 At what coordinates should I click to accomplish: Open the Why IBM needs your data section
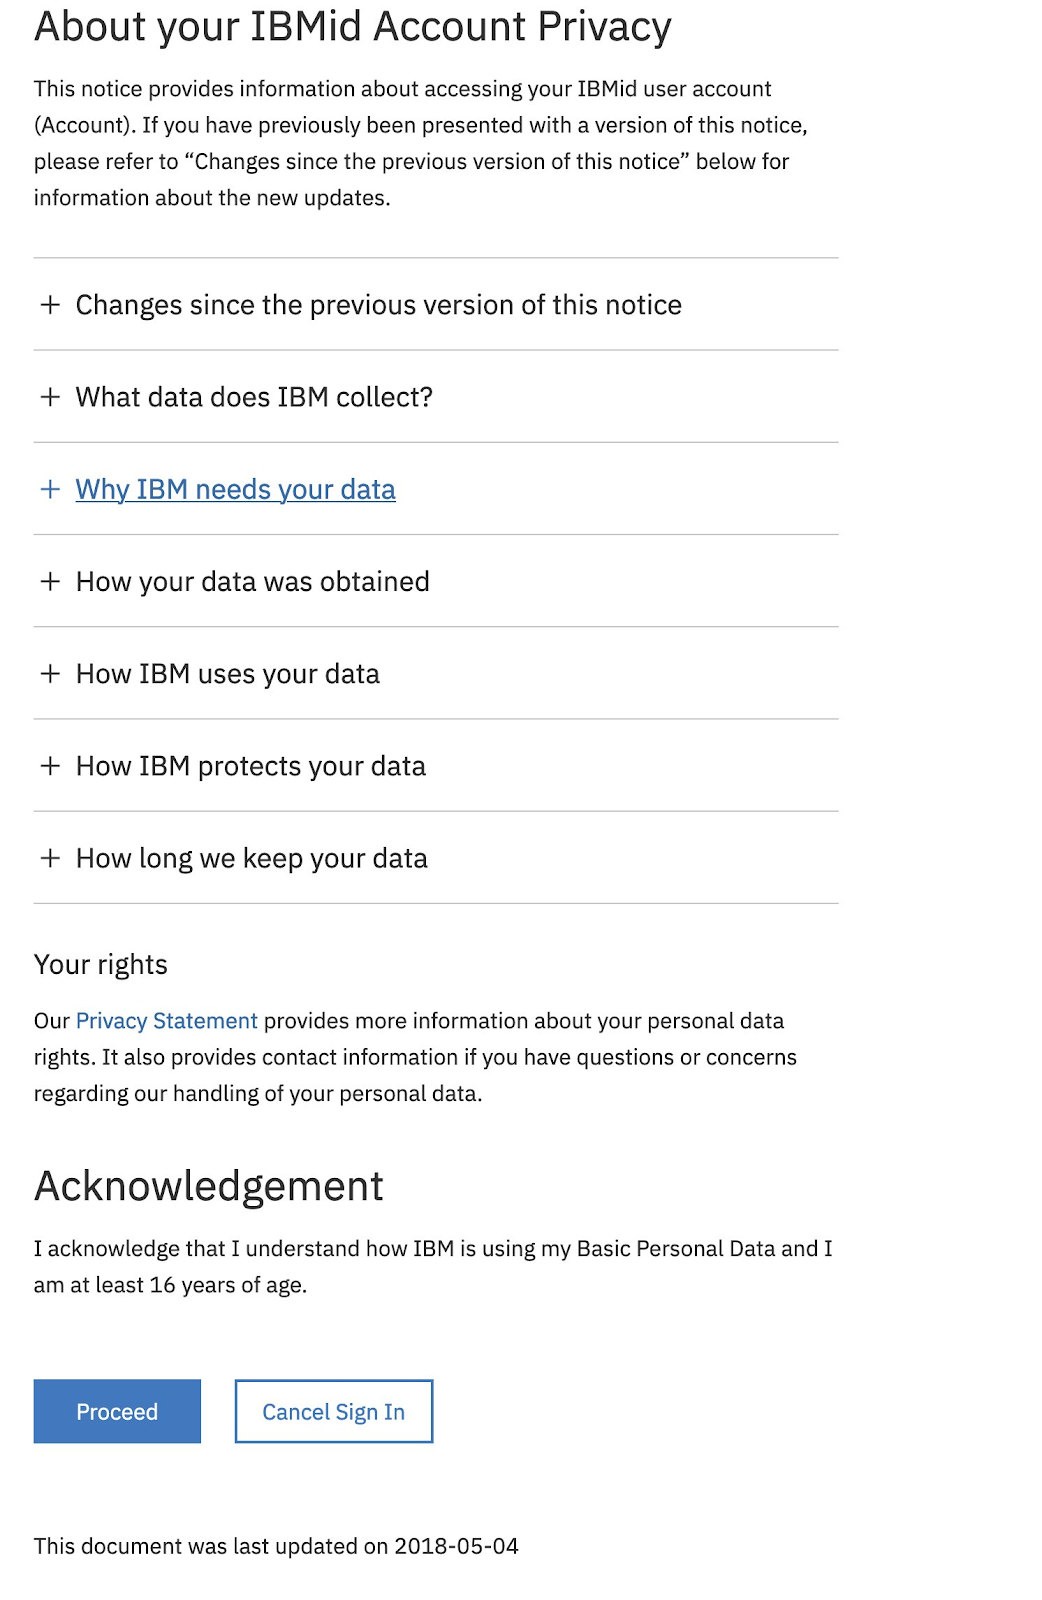tap(235, 489)
